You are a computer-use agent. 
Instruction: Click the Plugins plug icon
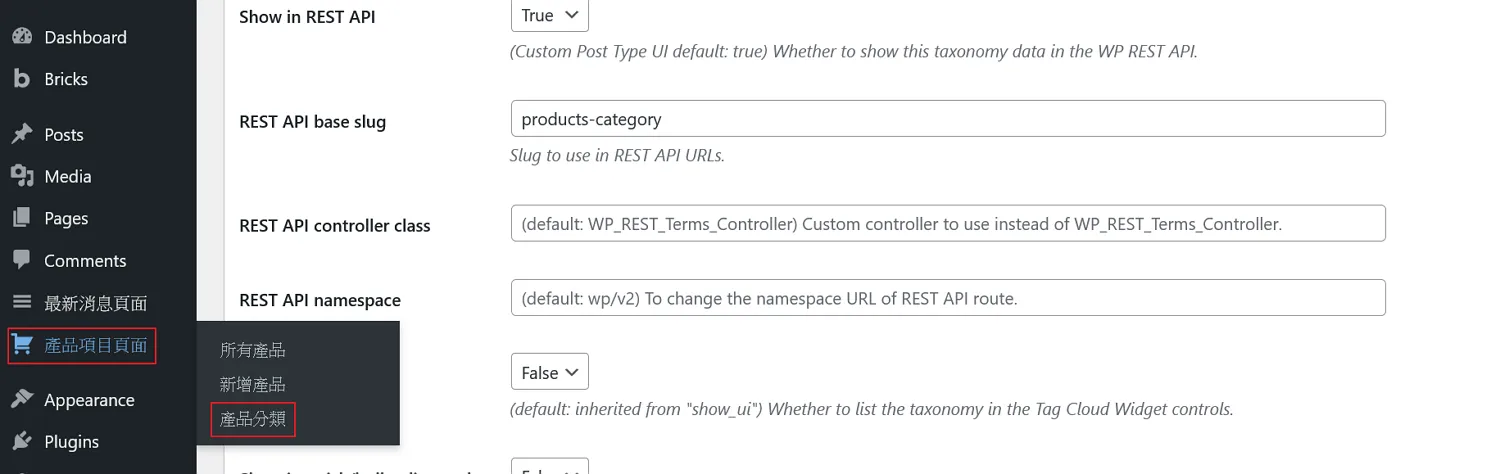coord(22,442)
